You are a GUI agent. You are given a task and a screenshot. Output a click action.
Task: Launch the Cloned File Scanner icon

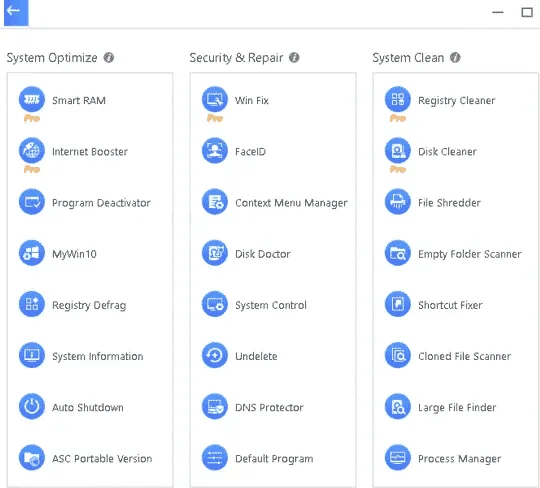398,355
